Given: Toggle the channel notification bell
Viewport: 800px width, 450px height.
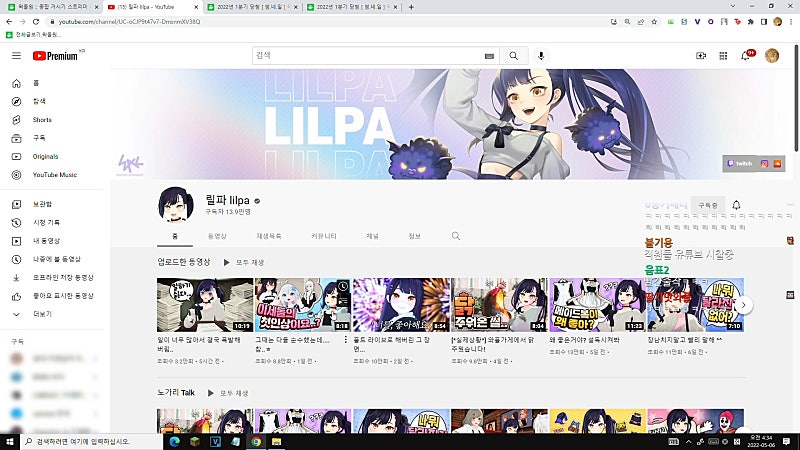Looking at the screenshot, I should (x=736, y=205).
